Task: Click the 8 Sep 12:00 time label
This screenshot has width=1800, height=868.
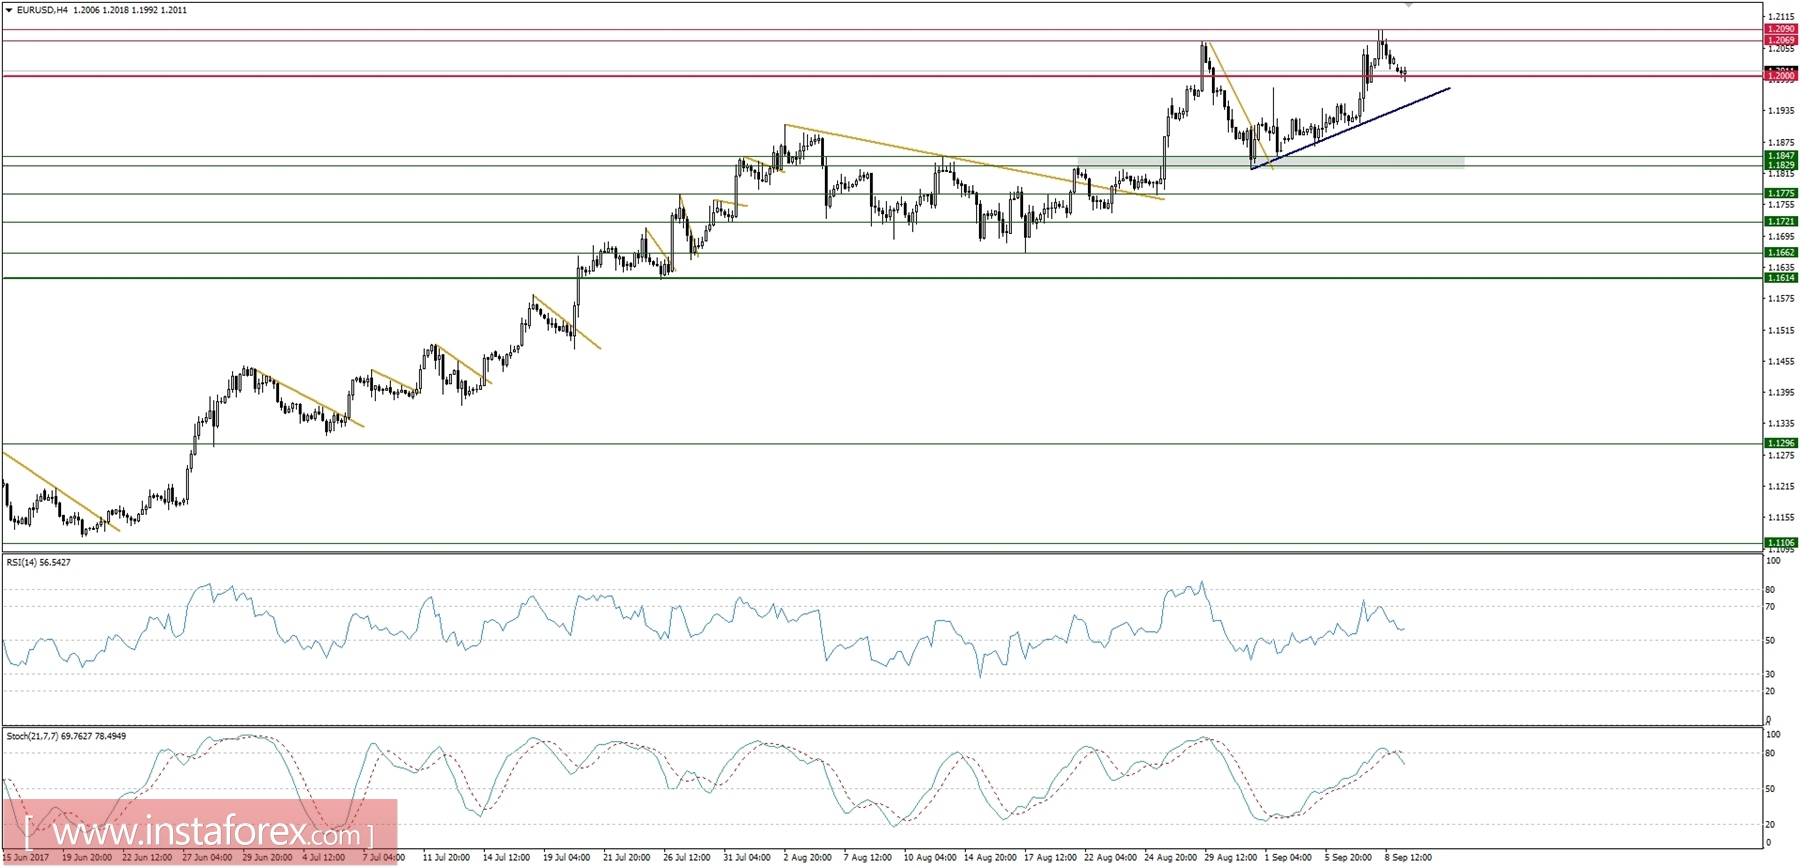Action: click(x=1408, y=857)
